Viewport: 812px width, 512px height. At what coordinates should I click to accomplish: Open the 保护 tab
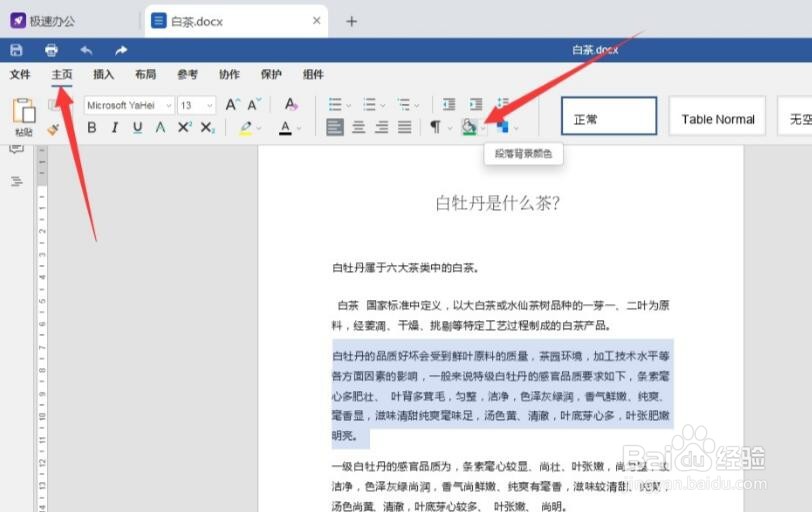click(x=271, y=75)
